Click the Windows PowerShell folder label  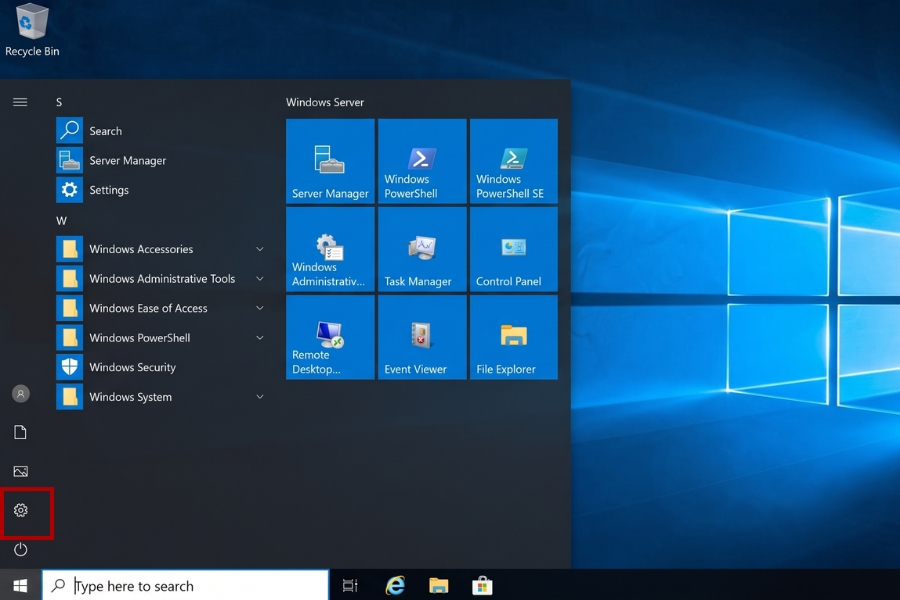click(x=139, y=338)
